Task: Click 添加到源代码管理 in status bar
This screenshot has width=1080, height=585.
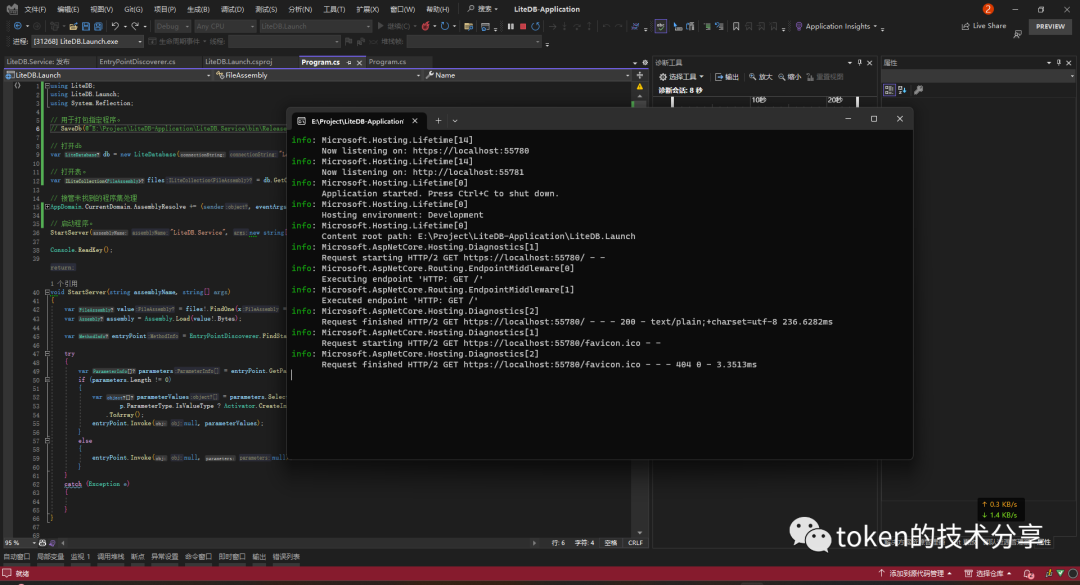Action: (915, 573)
